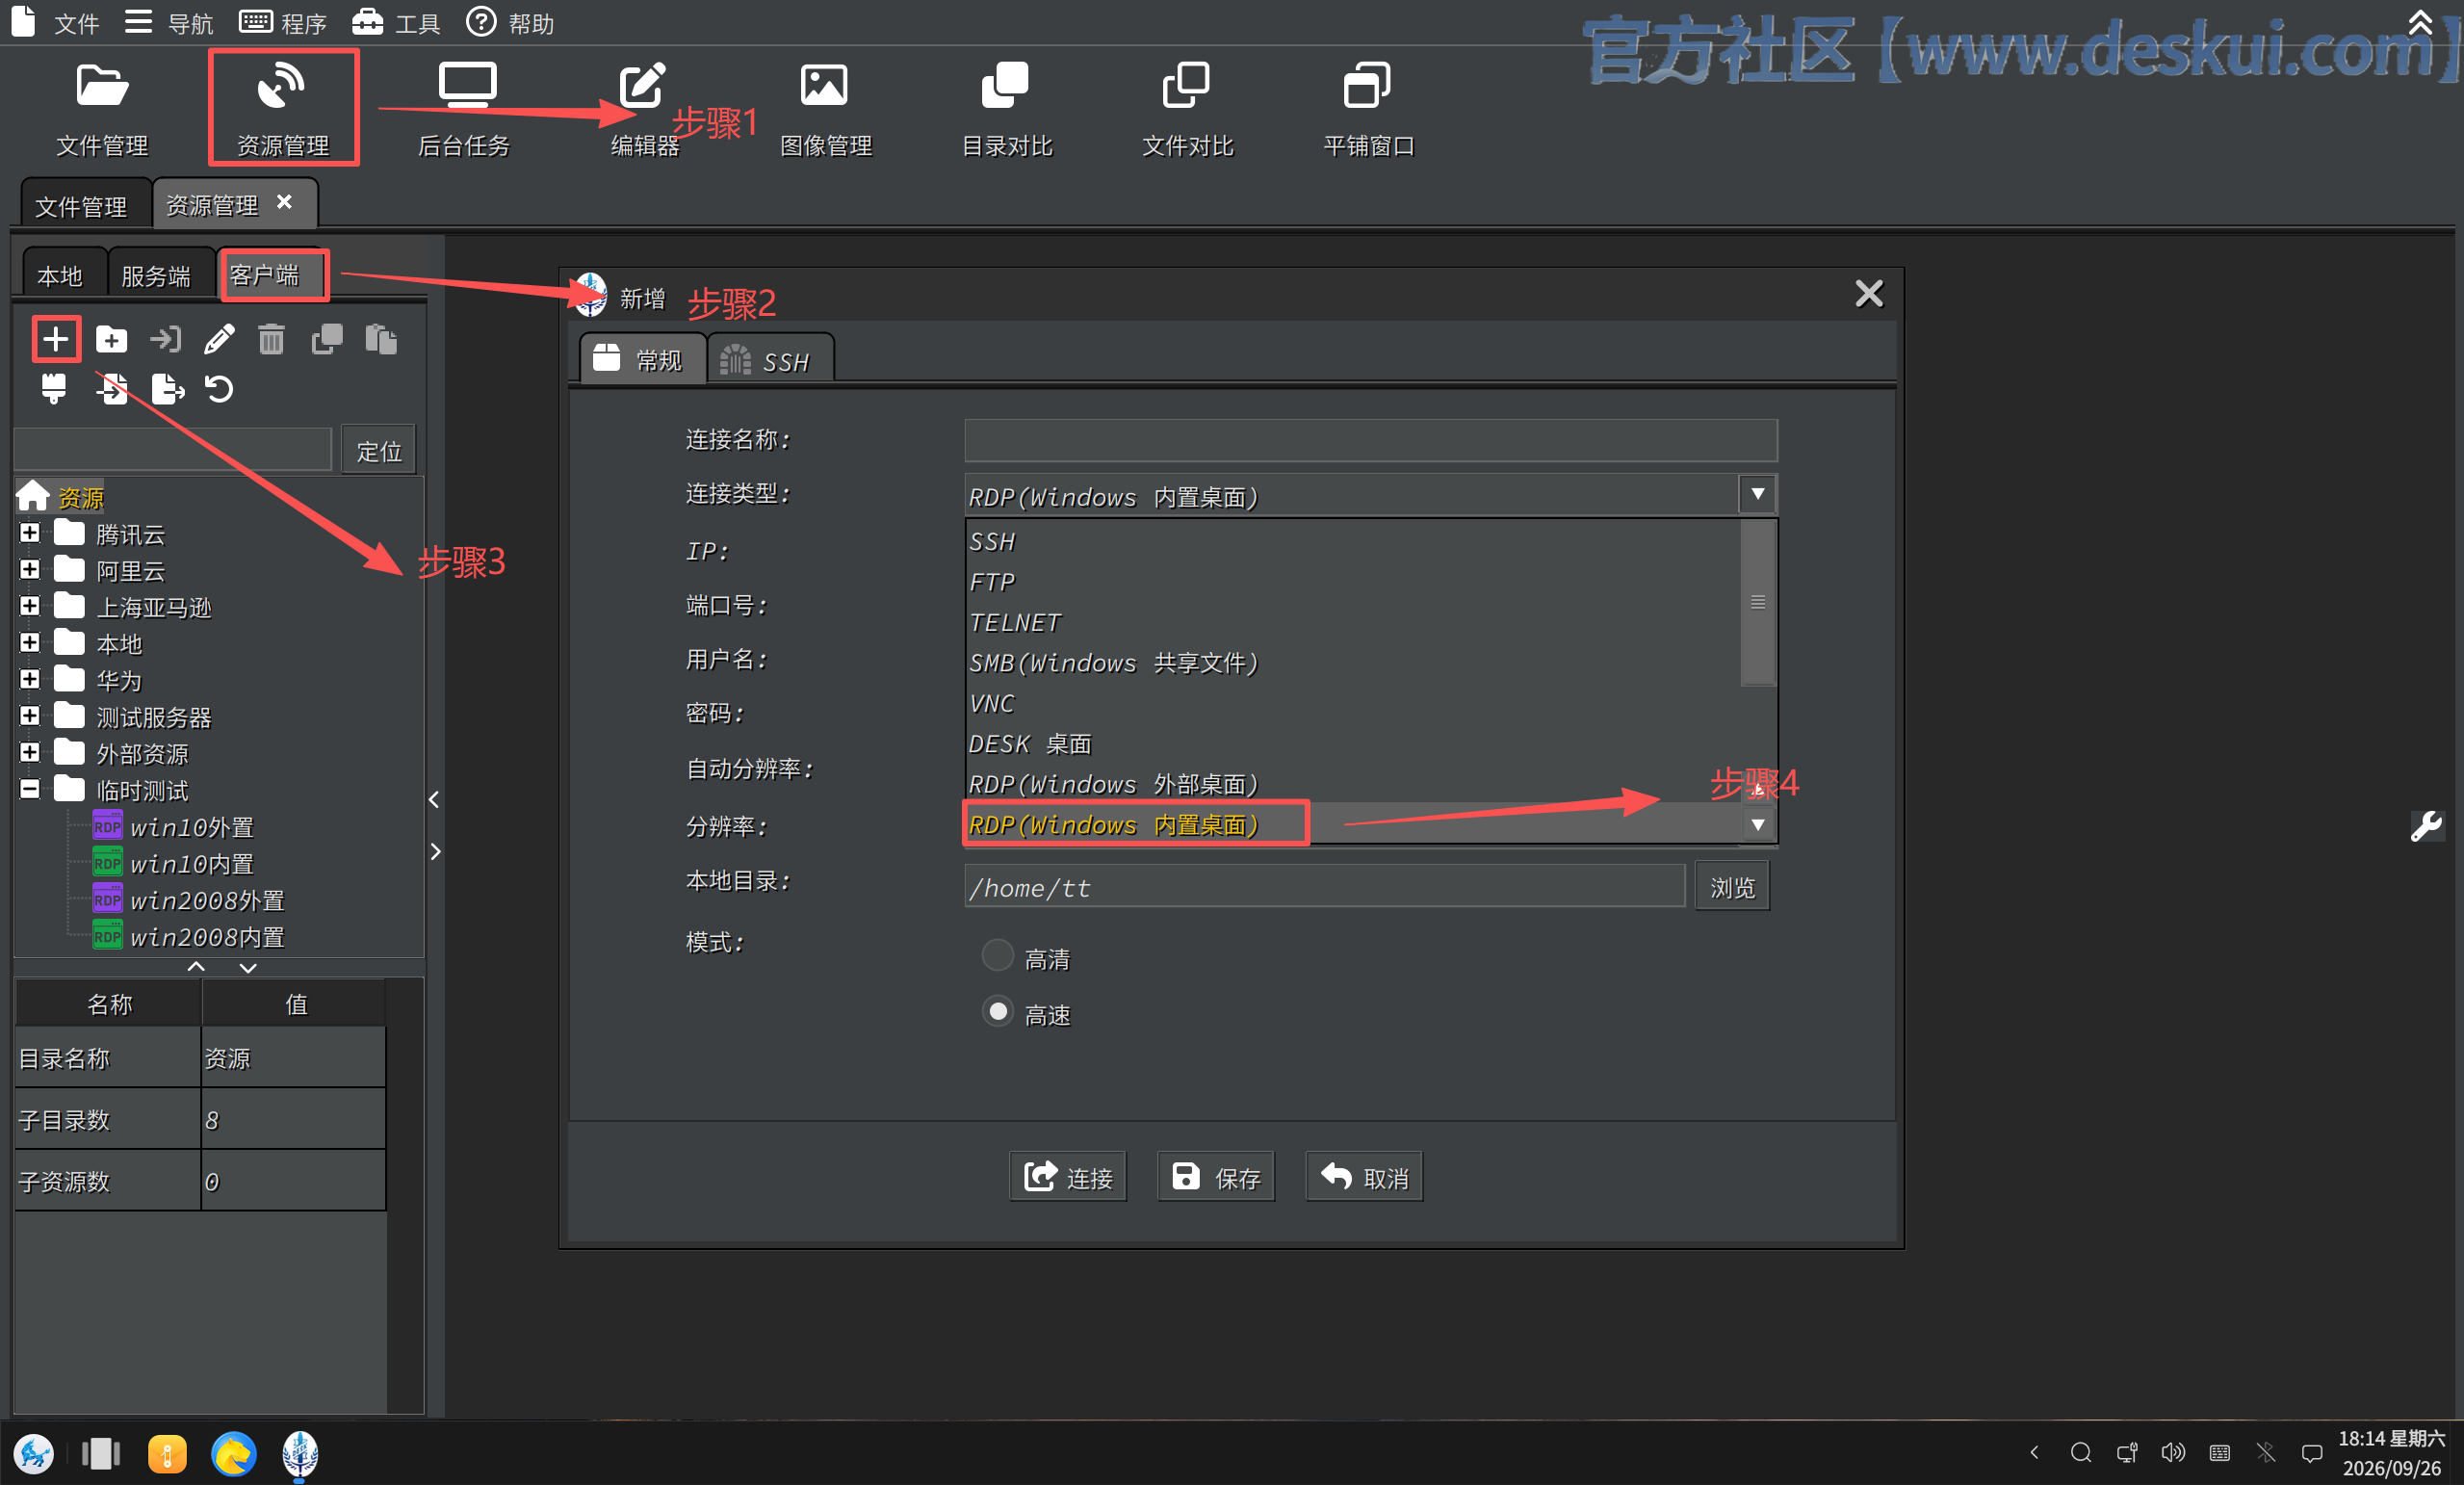Click the taskbar search icon
This screenshot has height=1485, width=2464.
tap(2080, 1452)
